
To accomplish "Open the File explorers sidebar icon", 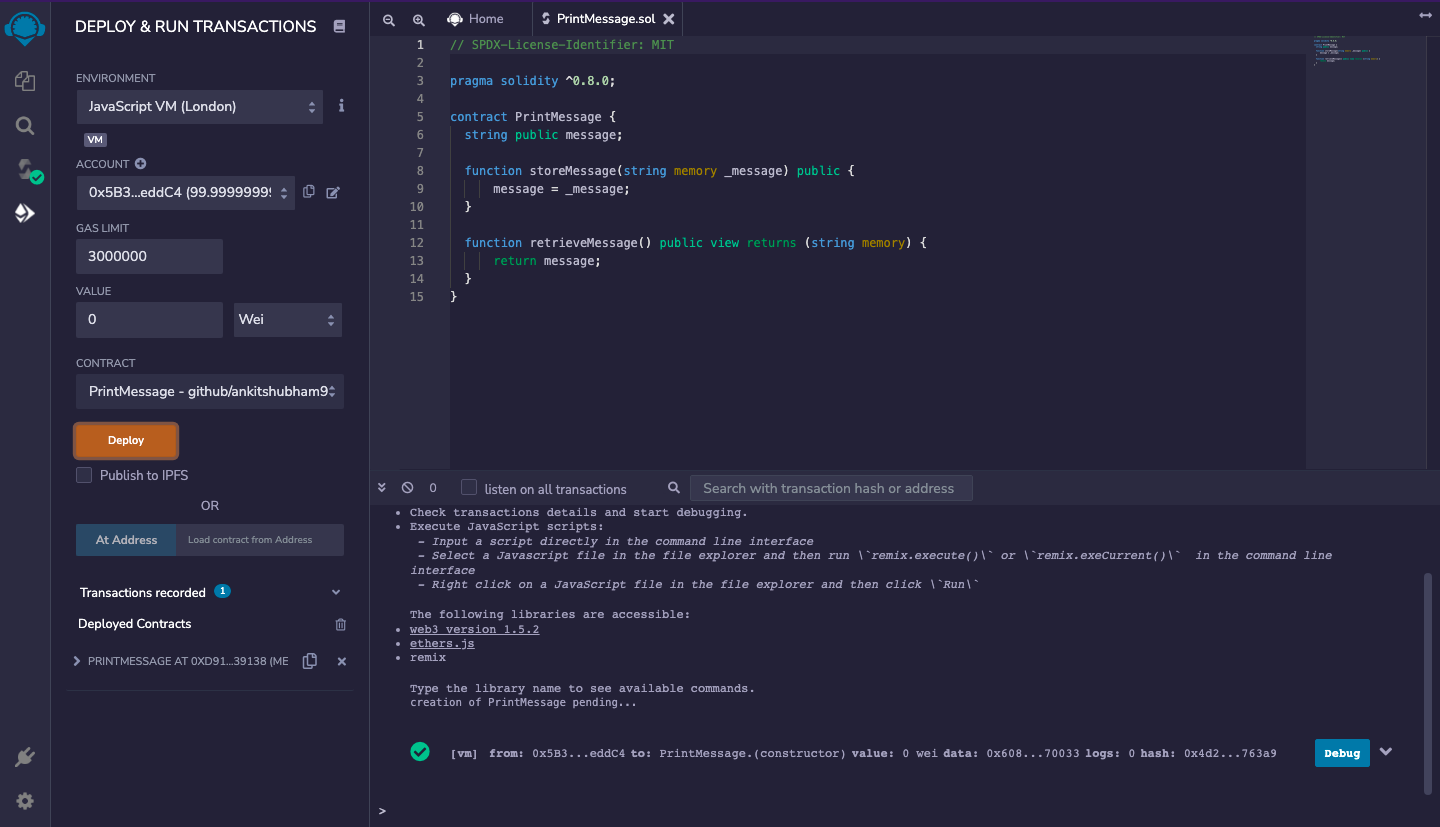I will click(25, 81).
